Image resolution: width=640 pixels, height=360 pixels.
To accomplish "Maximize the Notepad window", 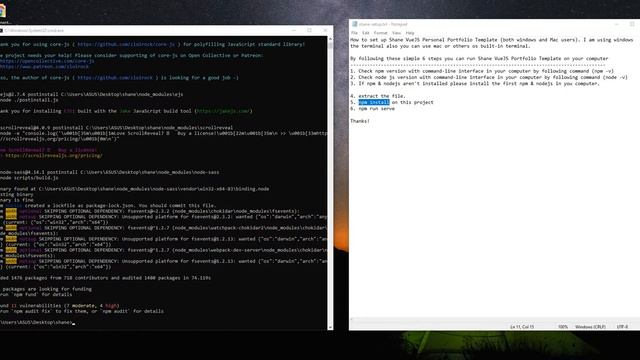I will 632,24.
